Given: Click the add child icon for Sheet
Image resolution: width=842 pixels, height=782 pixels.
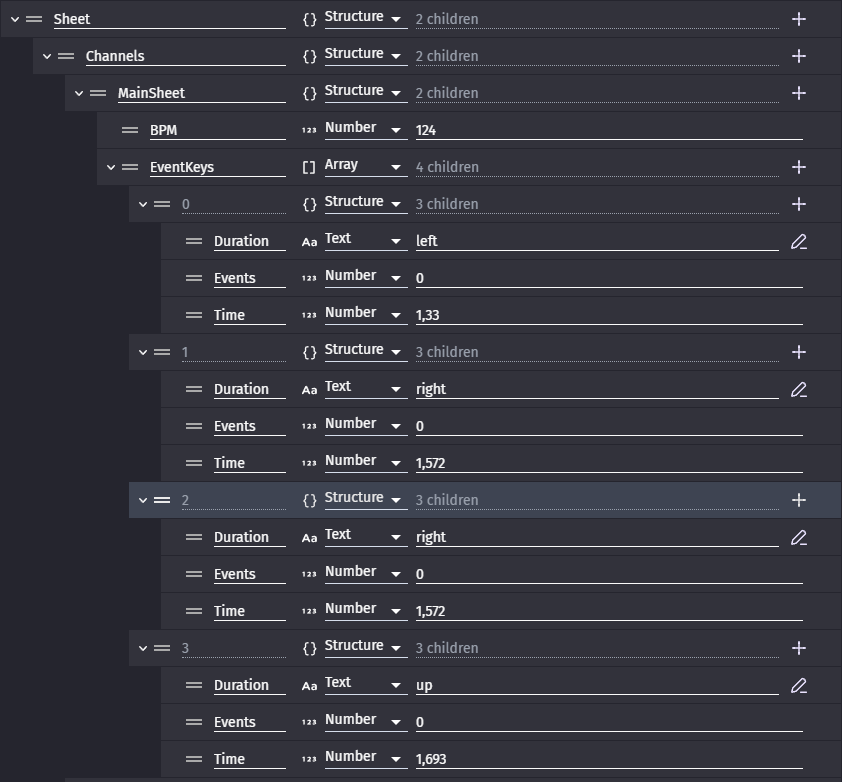Looking at the screenshot, I should [798, 19].
